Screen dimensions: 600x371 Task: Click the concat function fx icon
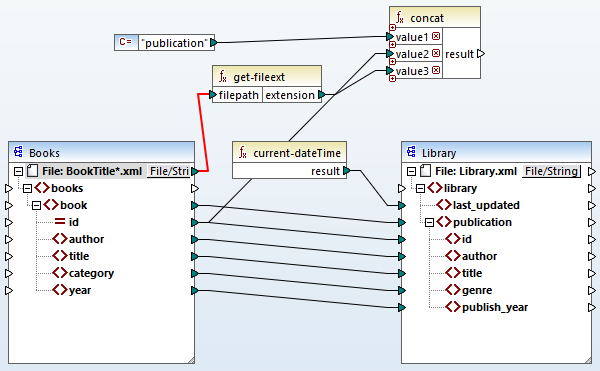click(399, 18)
